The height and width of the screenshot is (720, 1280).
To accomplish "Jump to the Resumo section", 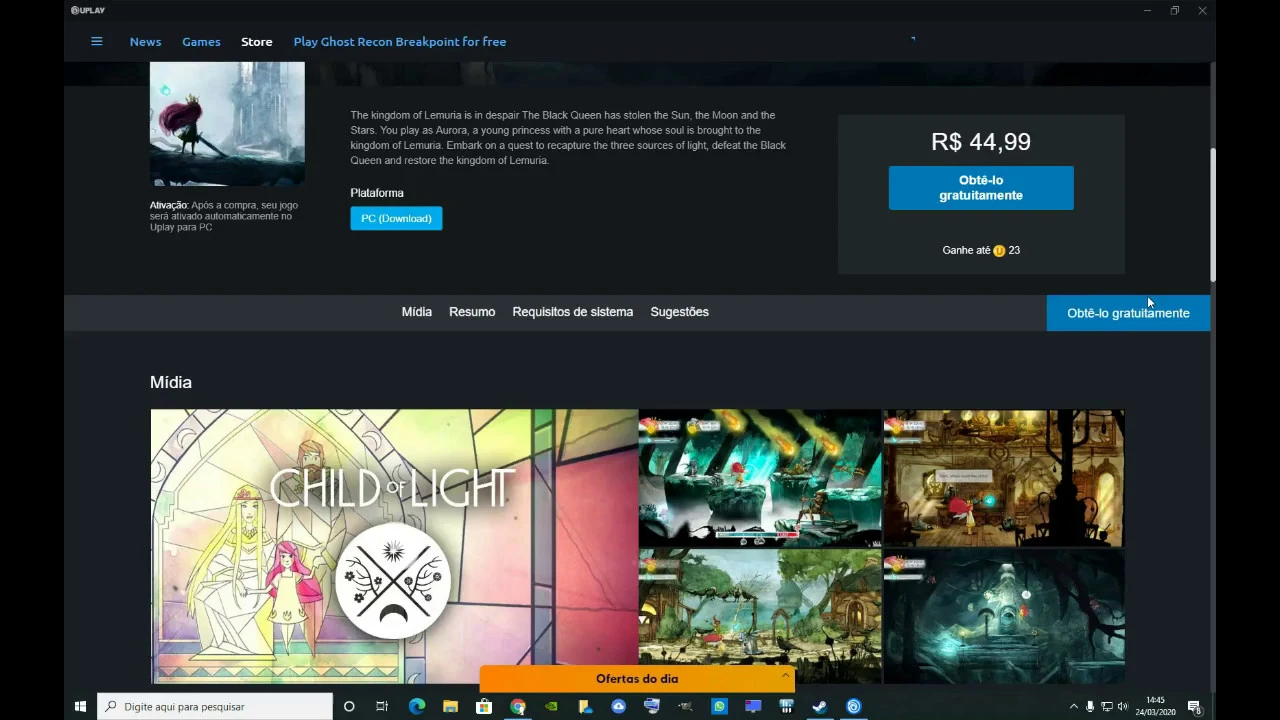I will 472,312.
